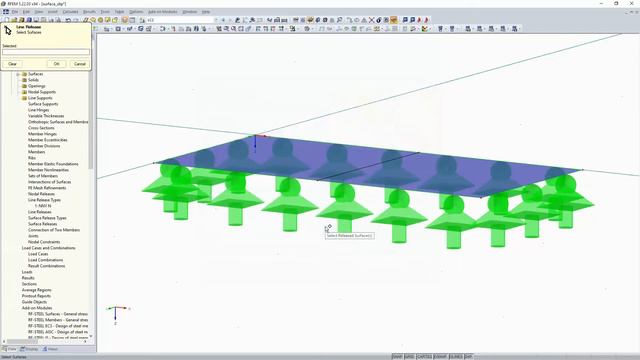
Task: Toggle GLINES in status bar
Action: click(x=456, y=357)
